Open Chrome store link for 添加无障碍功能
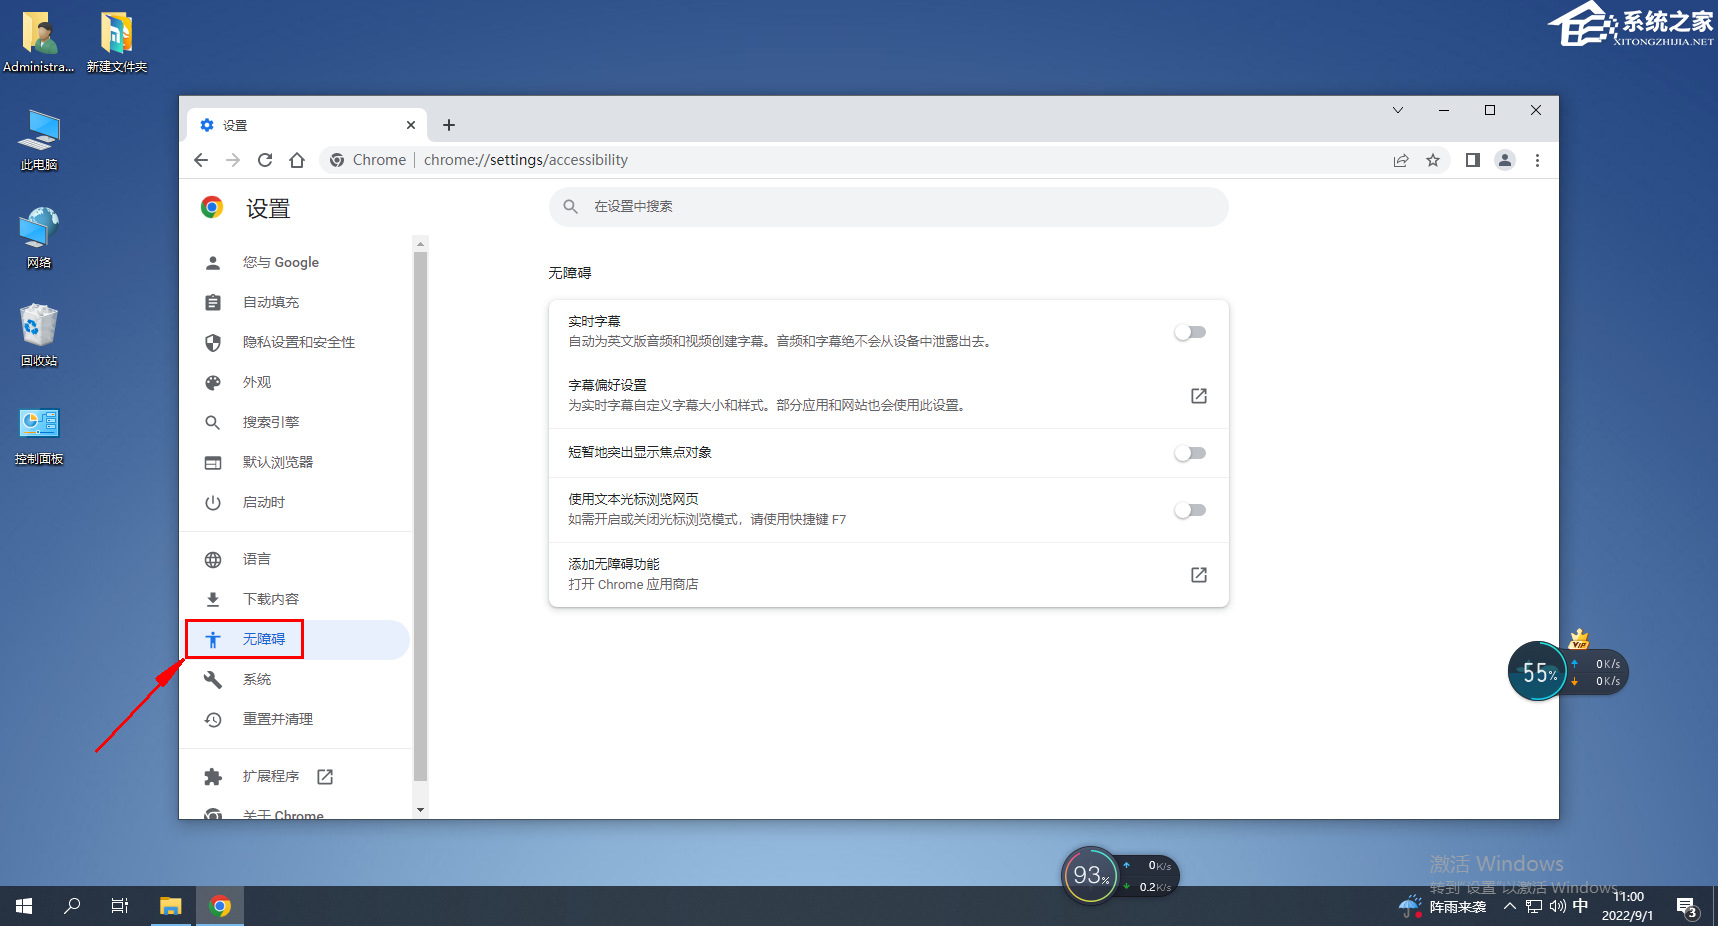This screenshot has width=1718, height=926. click(1198, 575)
